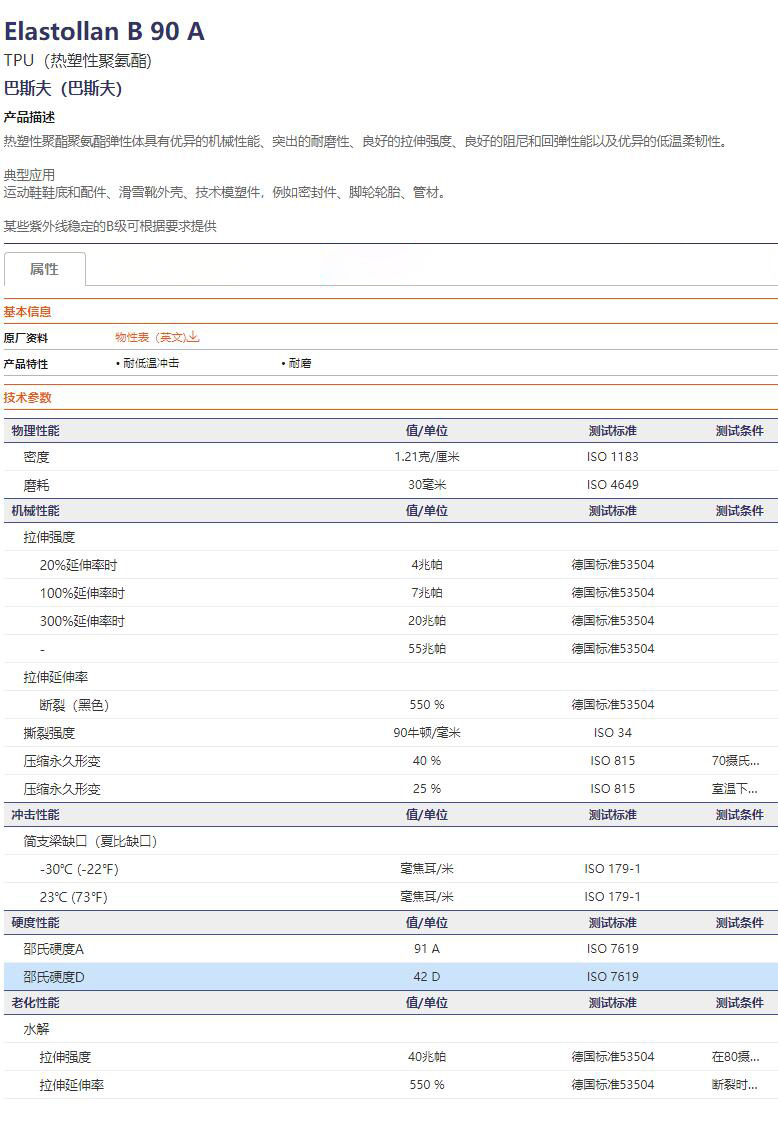Click the 20%延伸率时 row label
Screen dimensions: 778x1124
click(x=78, y=565)
